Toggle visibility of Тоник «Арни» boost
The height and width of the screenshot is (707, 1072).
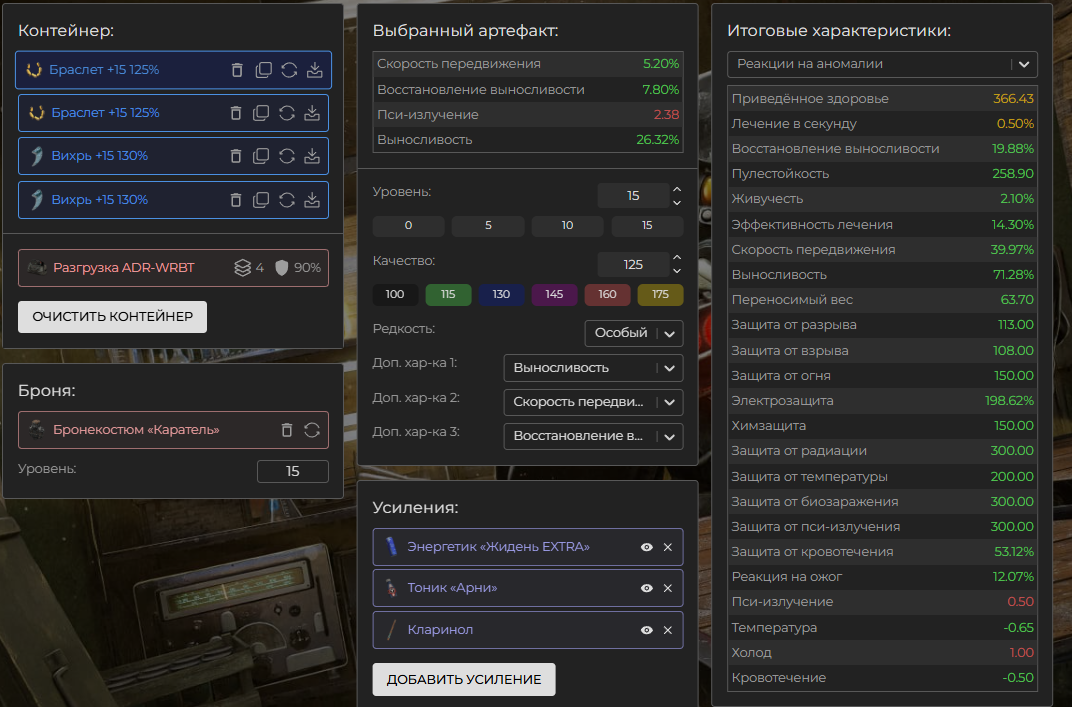pos(647,588)
